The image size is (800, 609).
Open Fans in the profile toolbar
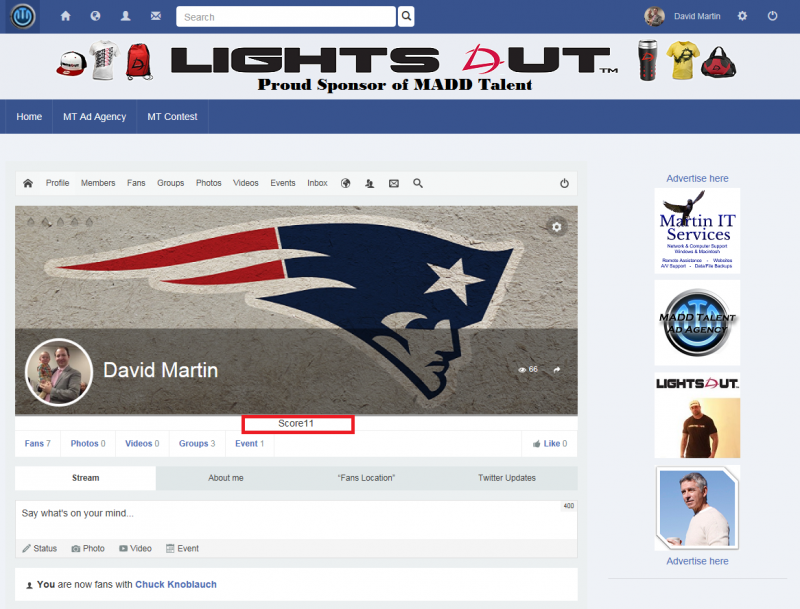[136, 183]
